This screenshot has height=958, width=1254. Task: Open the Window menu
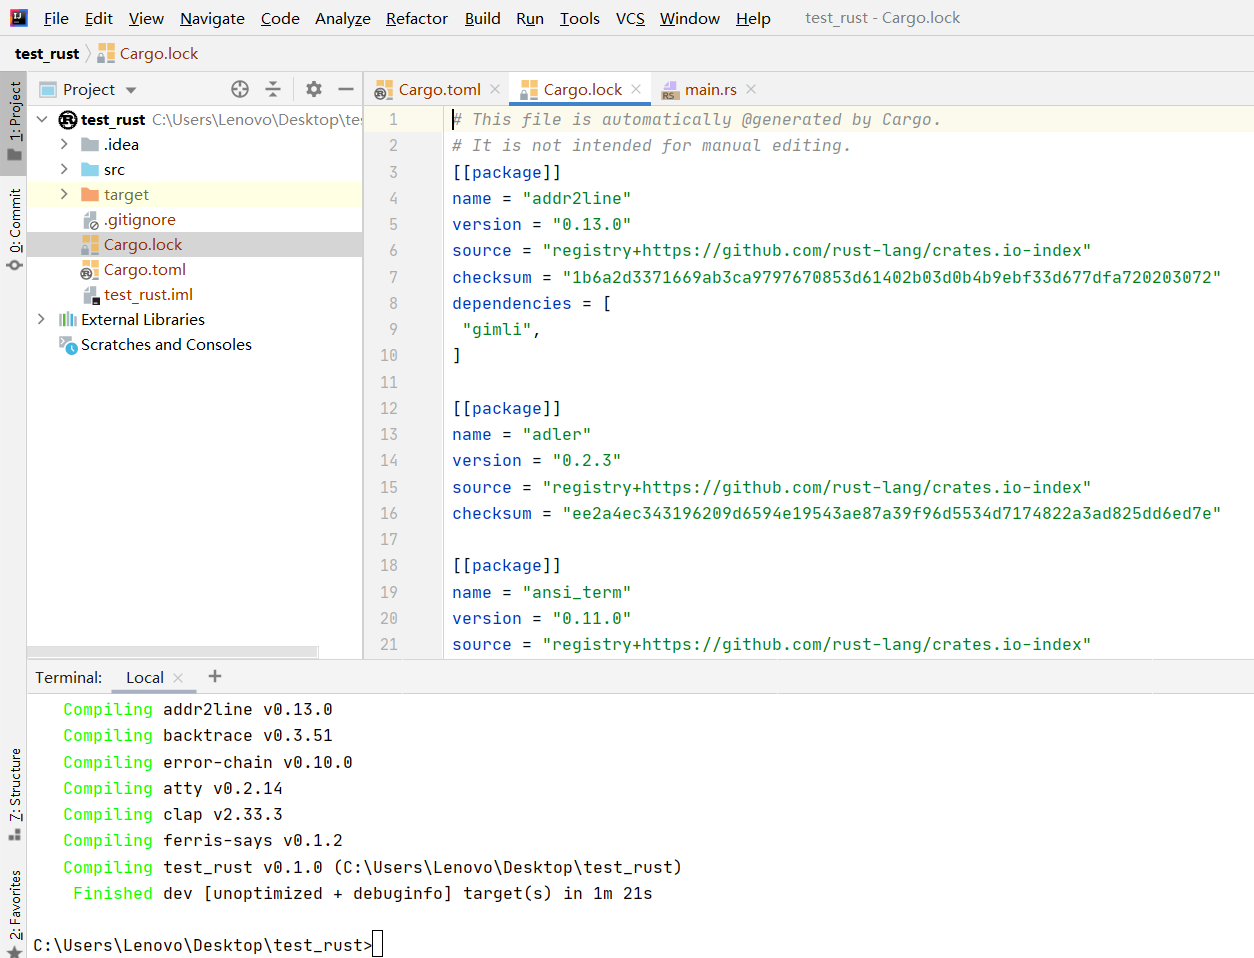[690, 18]
